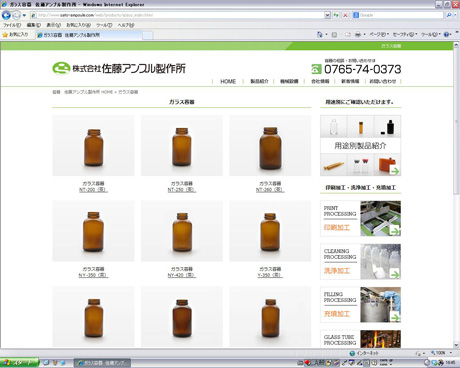Image resolution: width=460 pixels, height=368 pixels.
Task: Click the Feeds icon in command bar
Action: [334, 34]
